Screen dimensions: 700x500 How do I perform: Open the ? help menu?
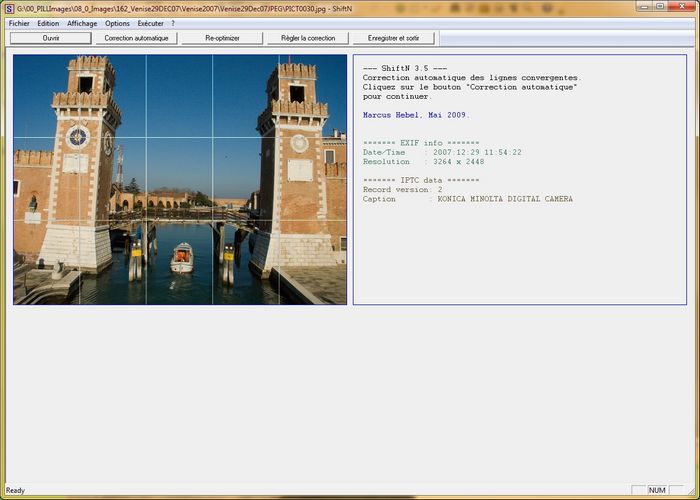coord(173,23)
